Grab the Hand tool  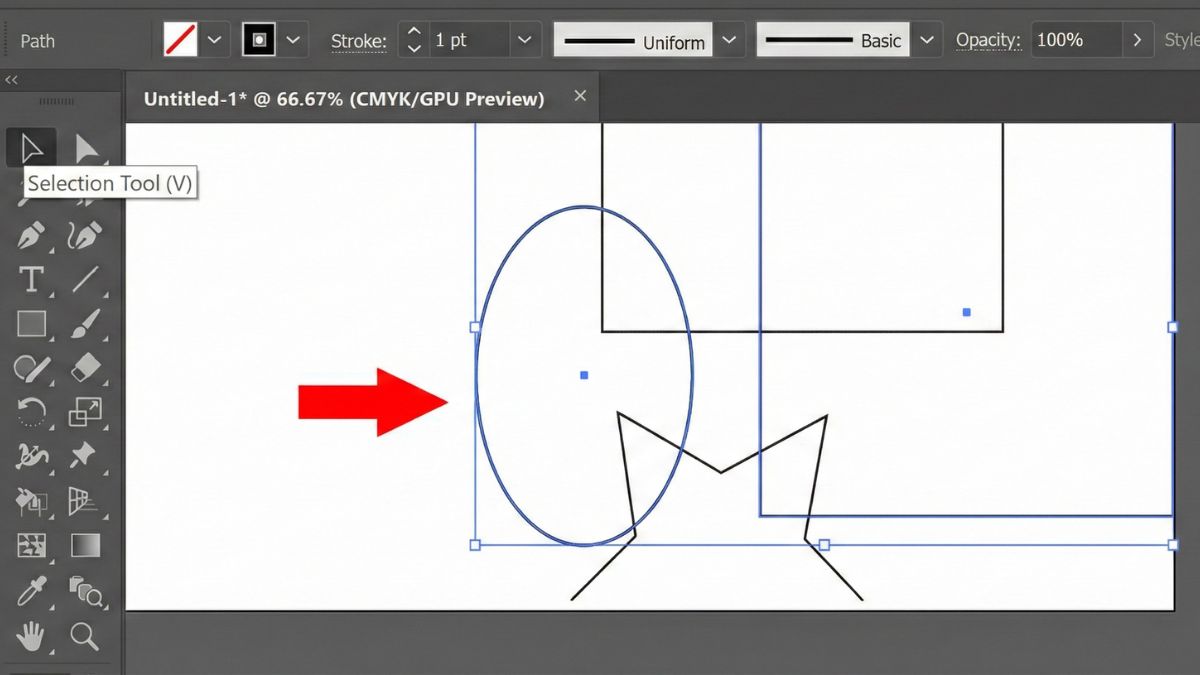click(30, 635)
